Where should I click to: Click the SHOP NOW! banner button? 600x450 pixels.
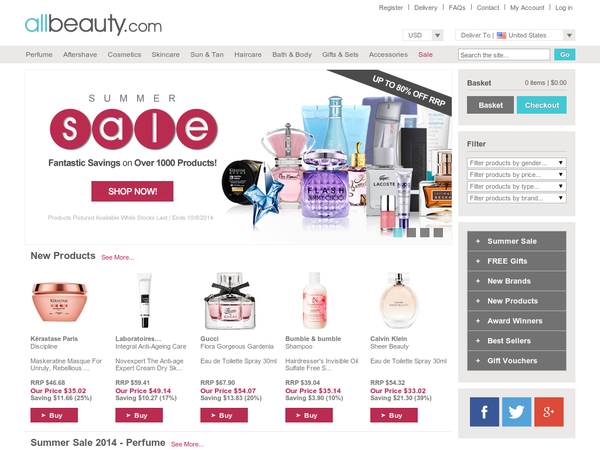[132, 191]
